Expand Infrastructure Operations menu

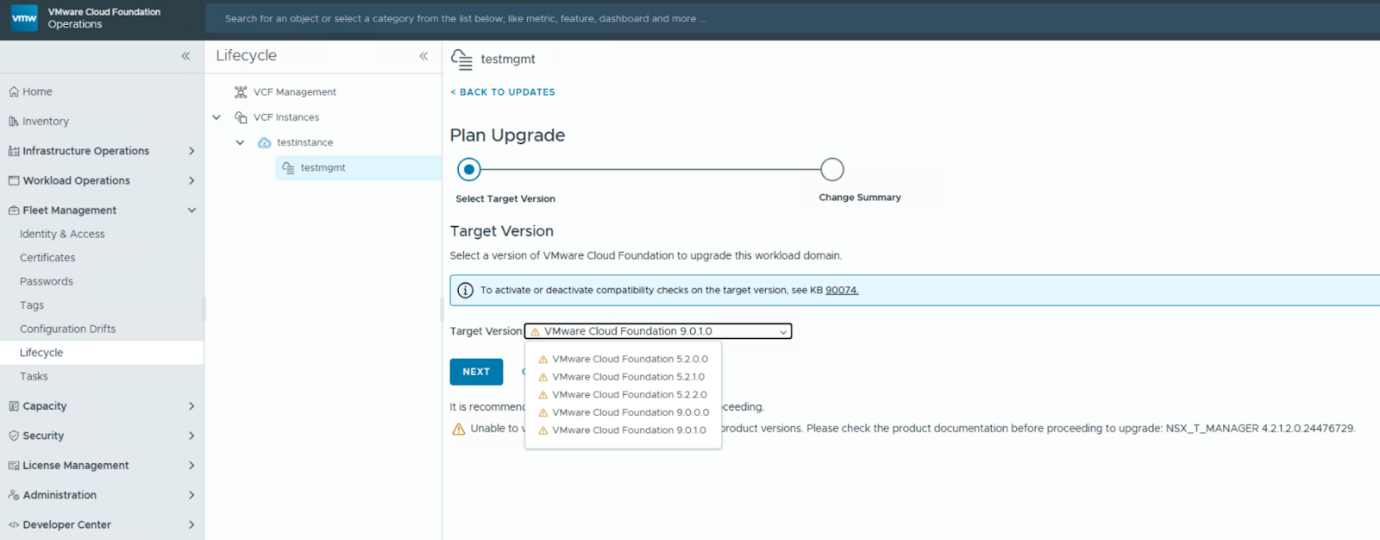[191, 151]
